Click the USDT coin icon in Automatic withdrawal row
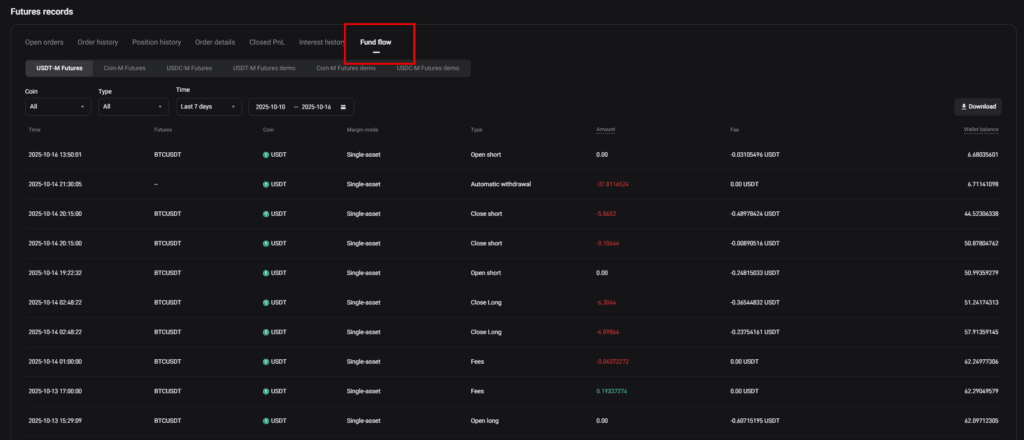The height and width of the screenshot is (440, 1024). 266,185
